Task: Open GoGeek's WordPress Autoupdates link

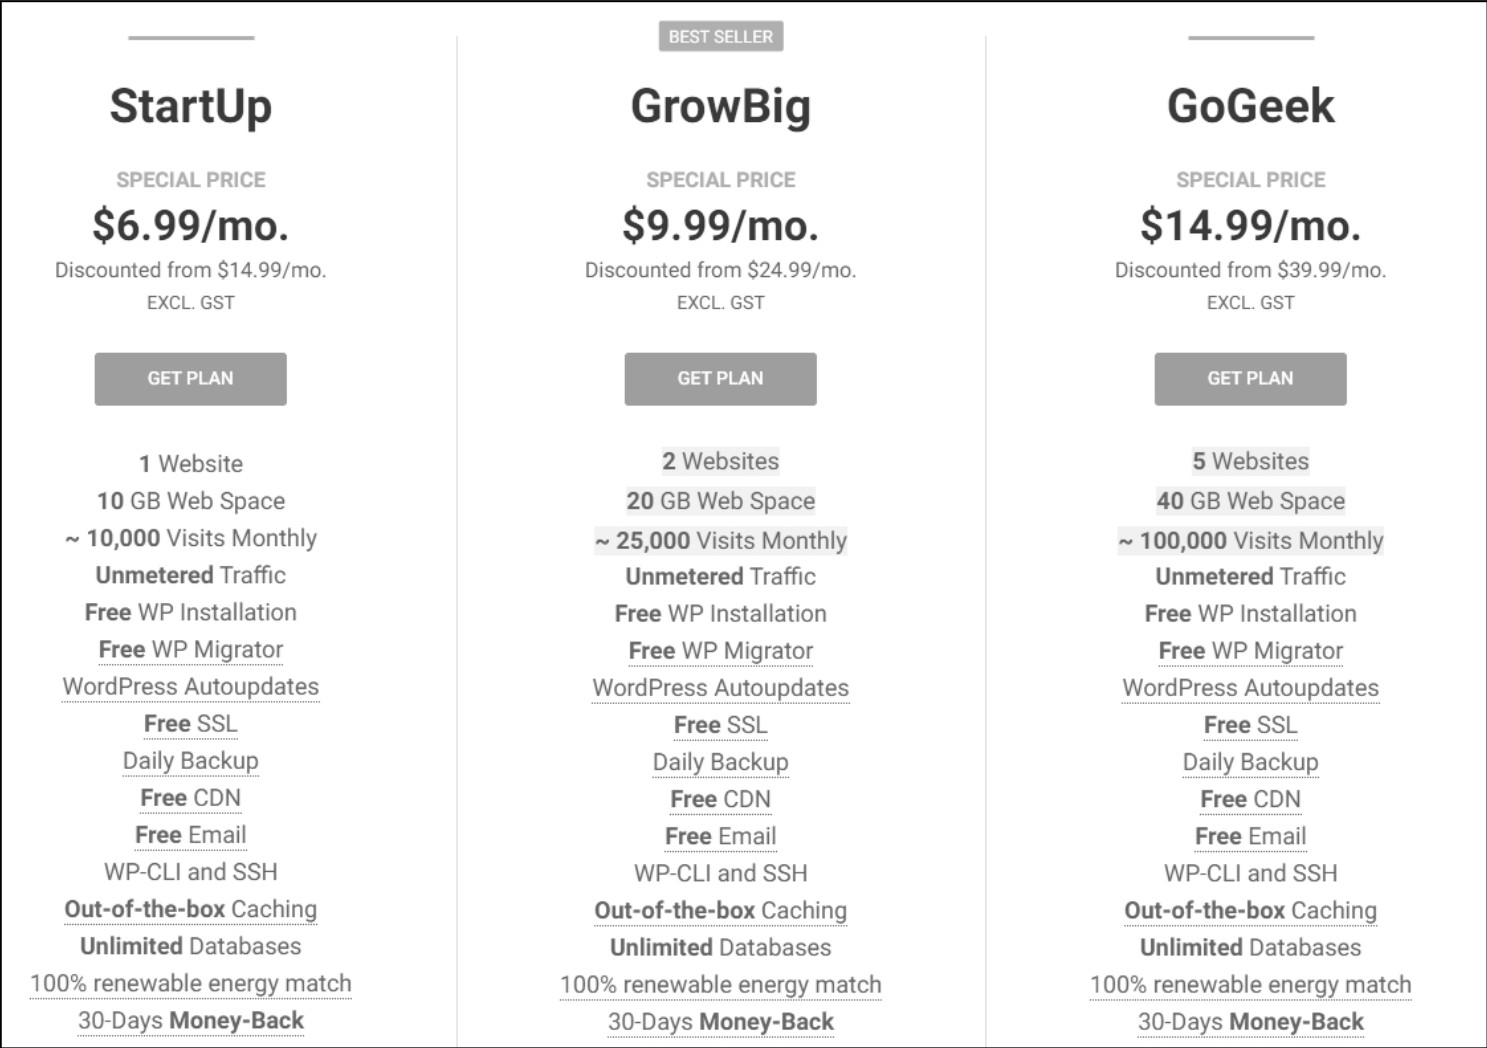Action: tap(1250, 688)
